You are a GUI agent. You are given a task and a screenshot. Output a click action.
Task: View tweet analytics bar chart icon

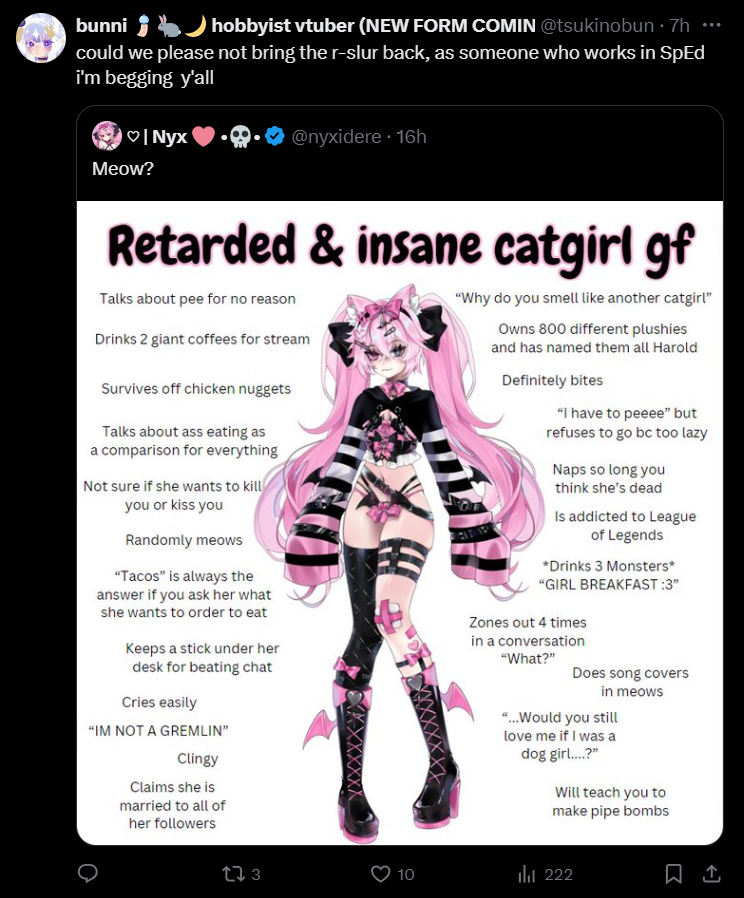pos(526,874)
